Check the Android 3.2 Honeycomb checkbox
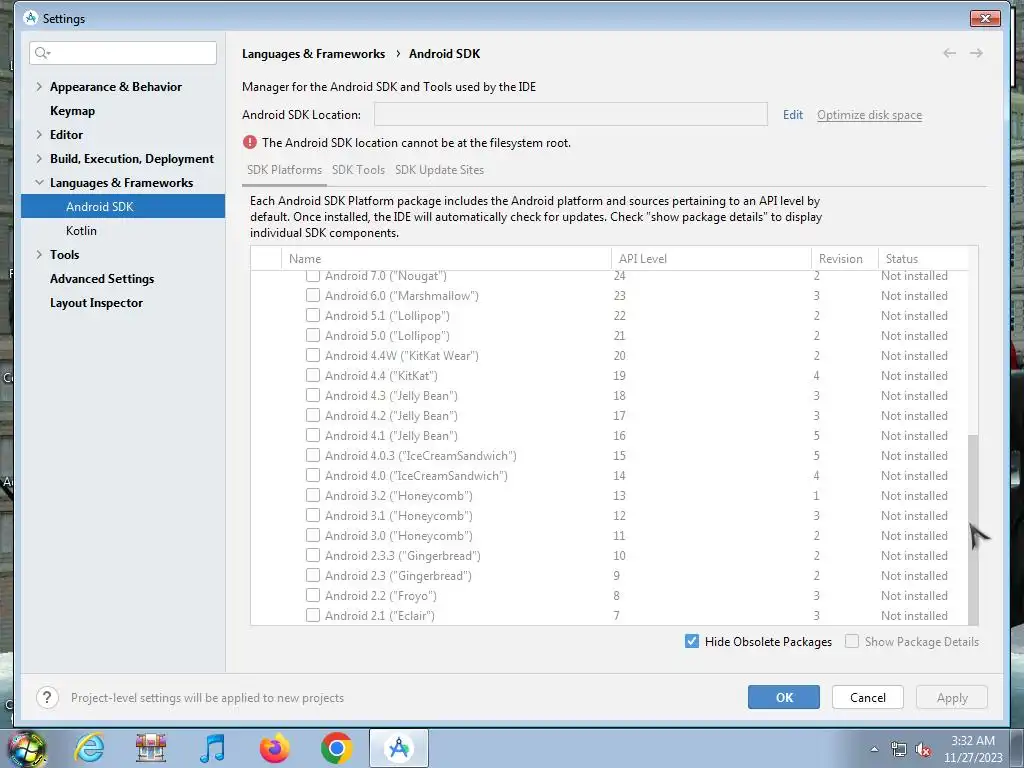Screen dimensions: 1024x768 tap(313, 495)
